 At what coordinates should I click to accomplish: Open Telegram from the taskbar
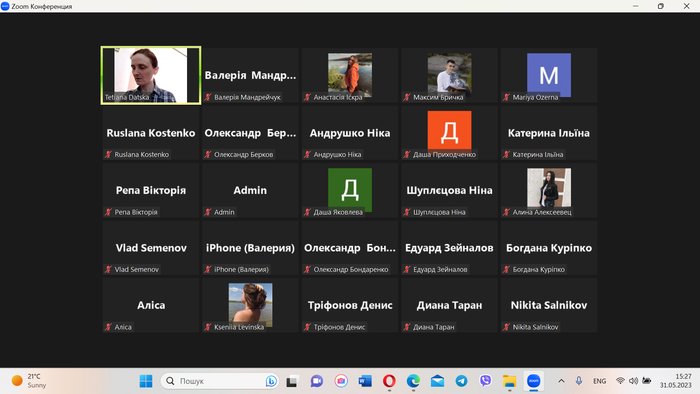461,381
